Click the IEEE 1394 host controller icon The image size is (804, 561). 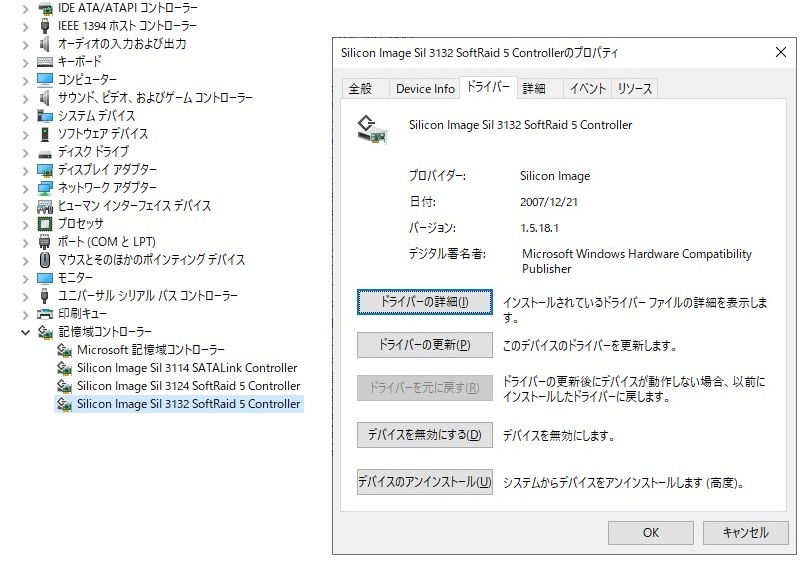click(45, 26)
